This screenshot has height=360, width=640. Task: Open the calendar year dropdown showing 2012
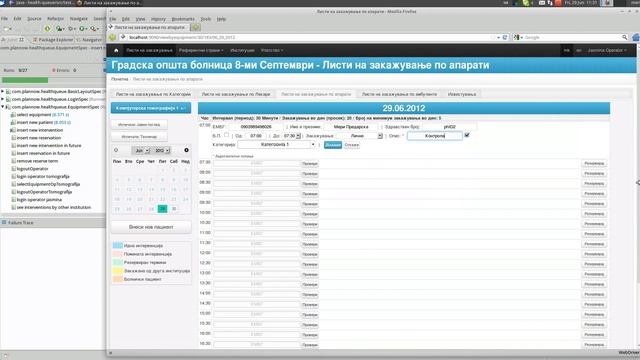[x=162, y=150]
